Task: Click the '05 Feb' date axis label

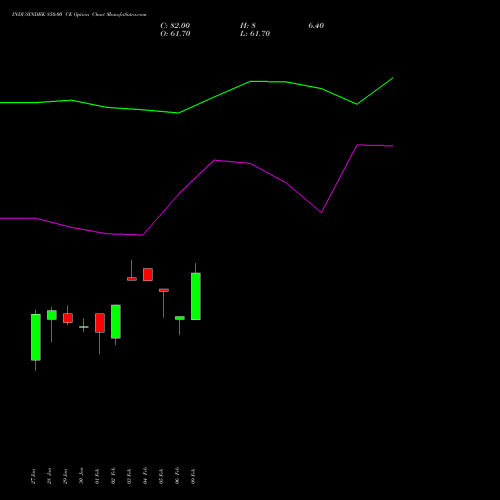Action: click(161, 476)
